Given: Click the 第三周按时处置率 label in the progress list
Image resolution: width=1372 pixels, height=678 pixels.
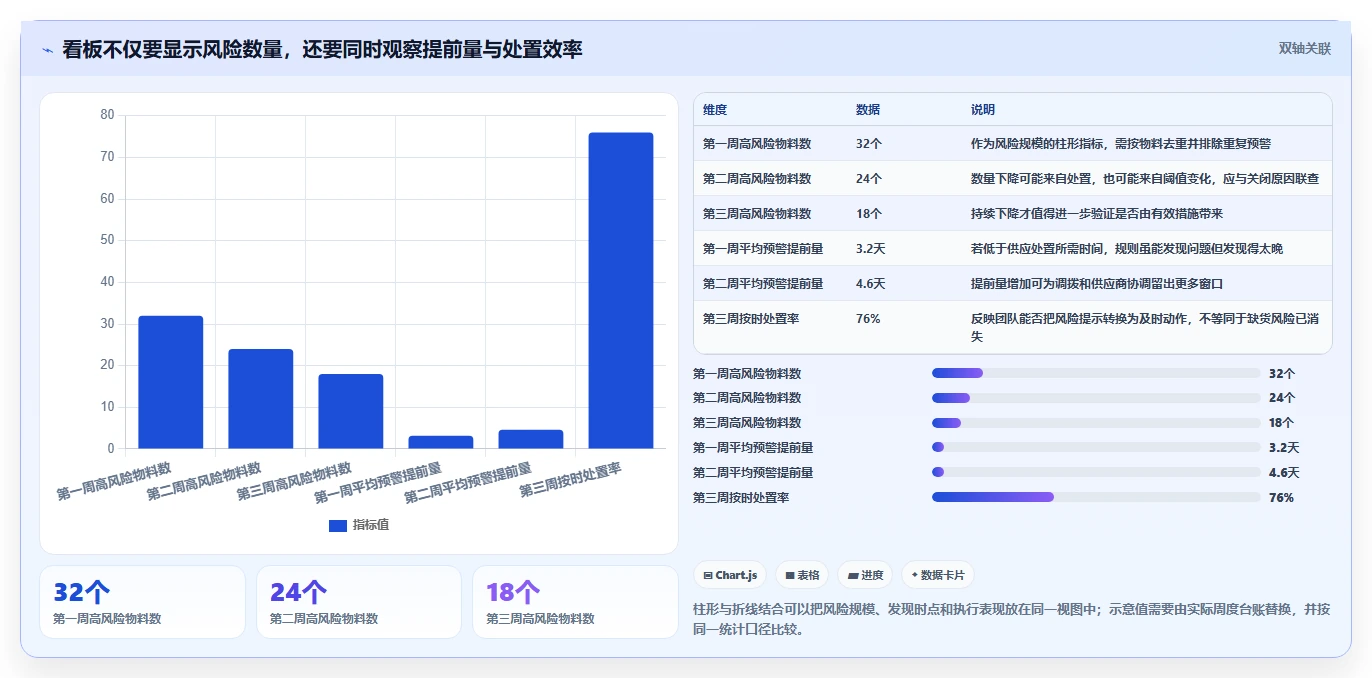Looking at the screenshot, I should point(741,497).
